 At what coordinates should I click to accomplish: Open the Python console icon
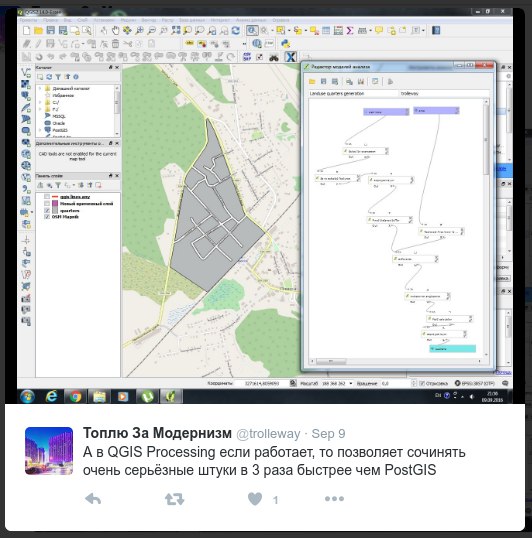click(x=285, y=44)
